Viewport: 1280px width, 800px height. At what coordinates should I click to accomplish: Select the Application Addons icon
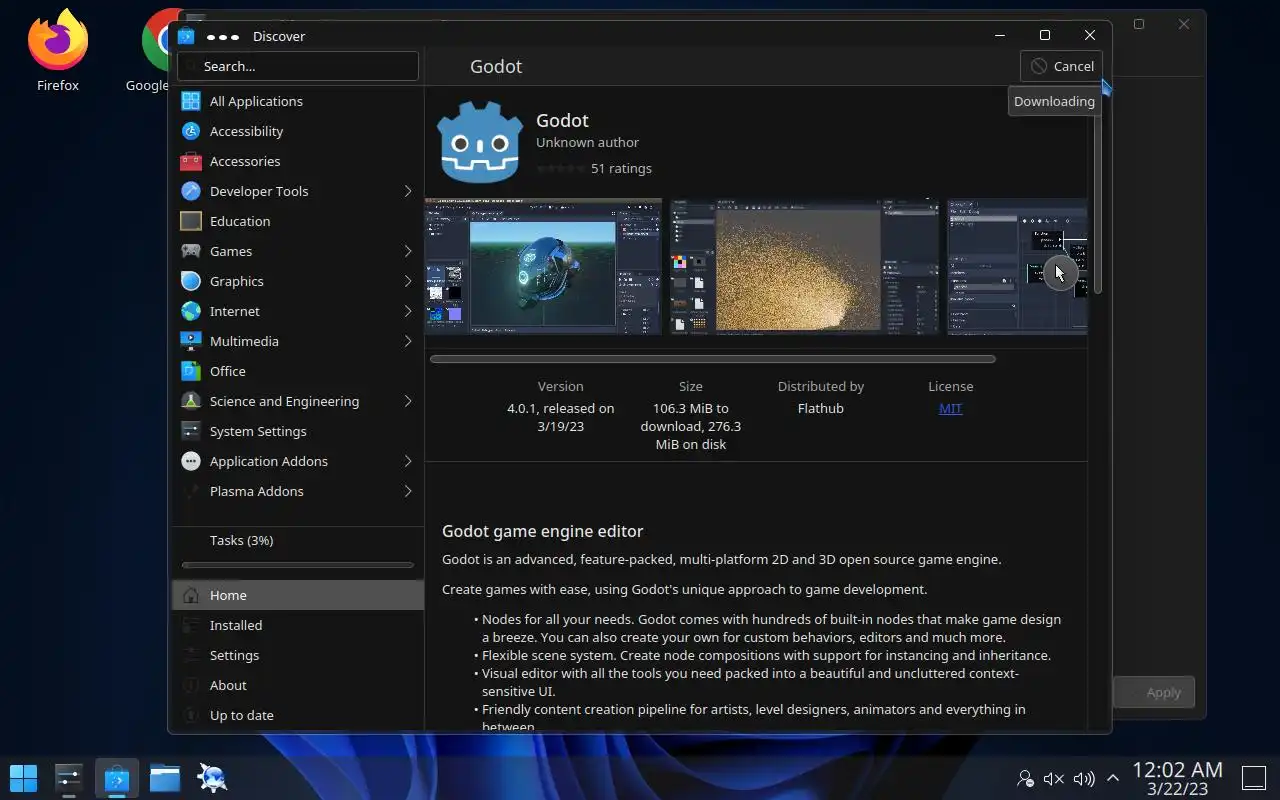(191, 461)
